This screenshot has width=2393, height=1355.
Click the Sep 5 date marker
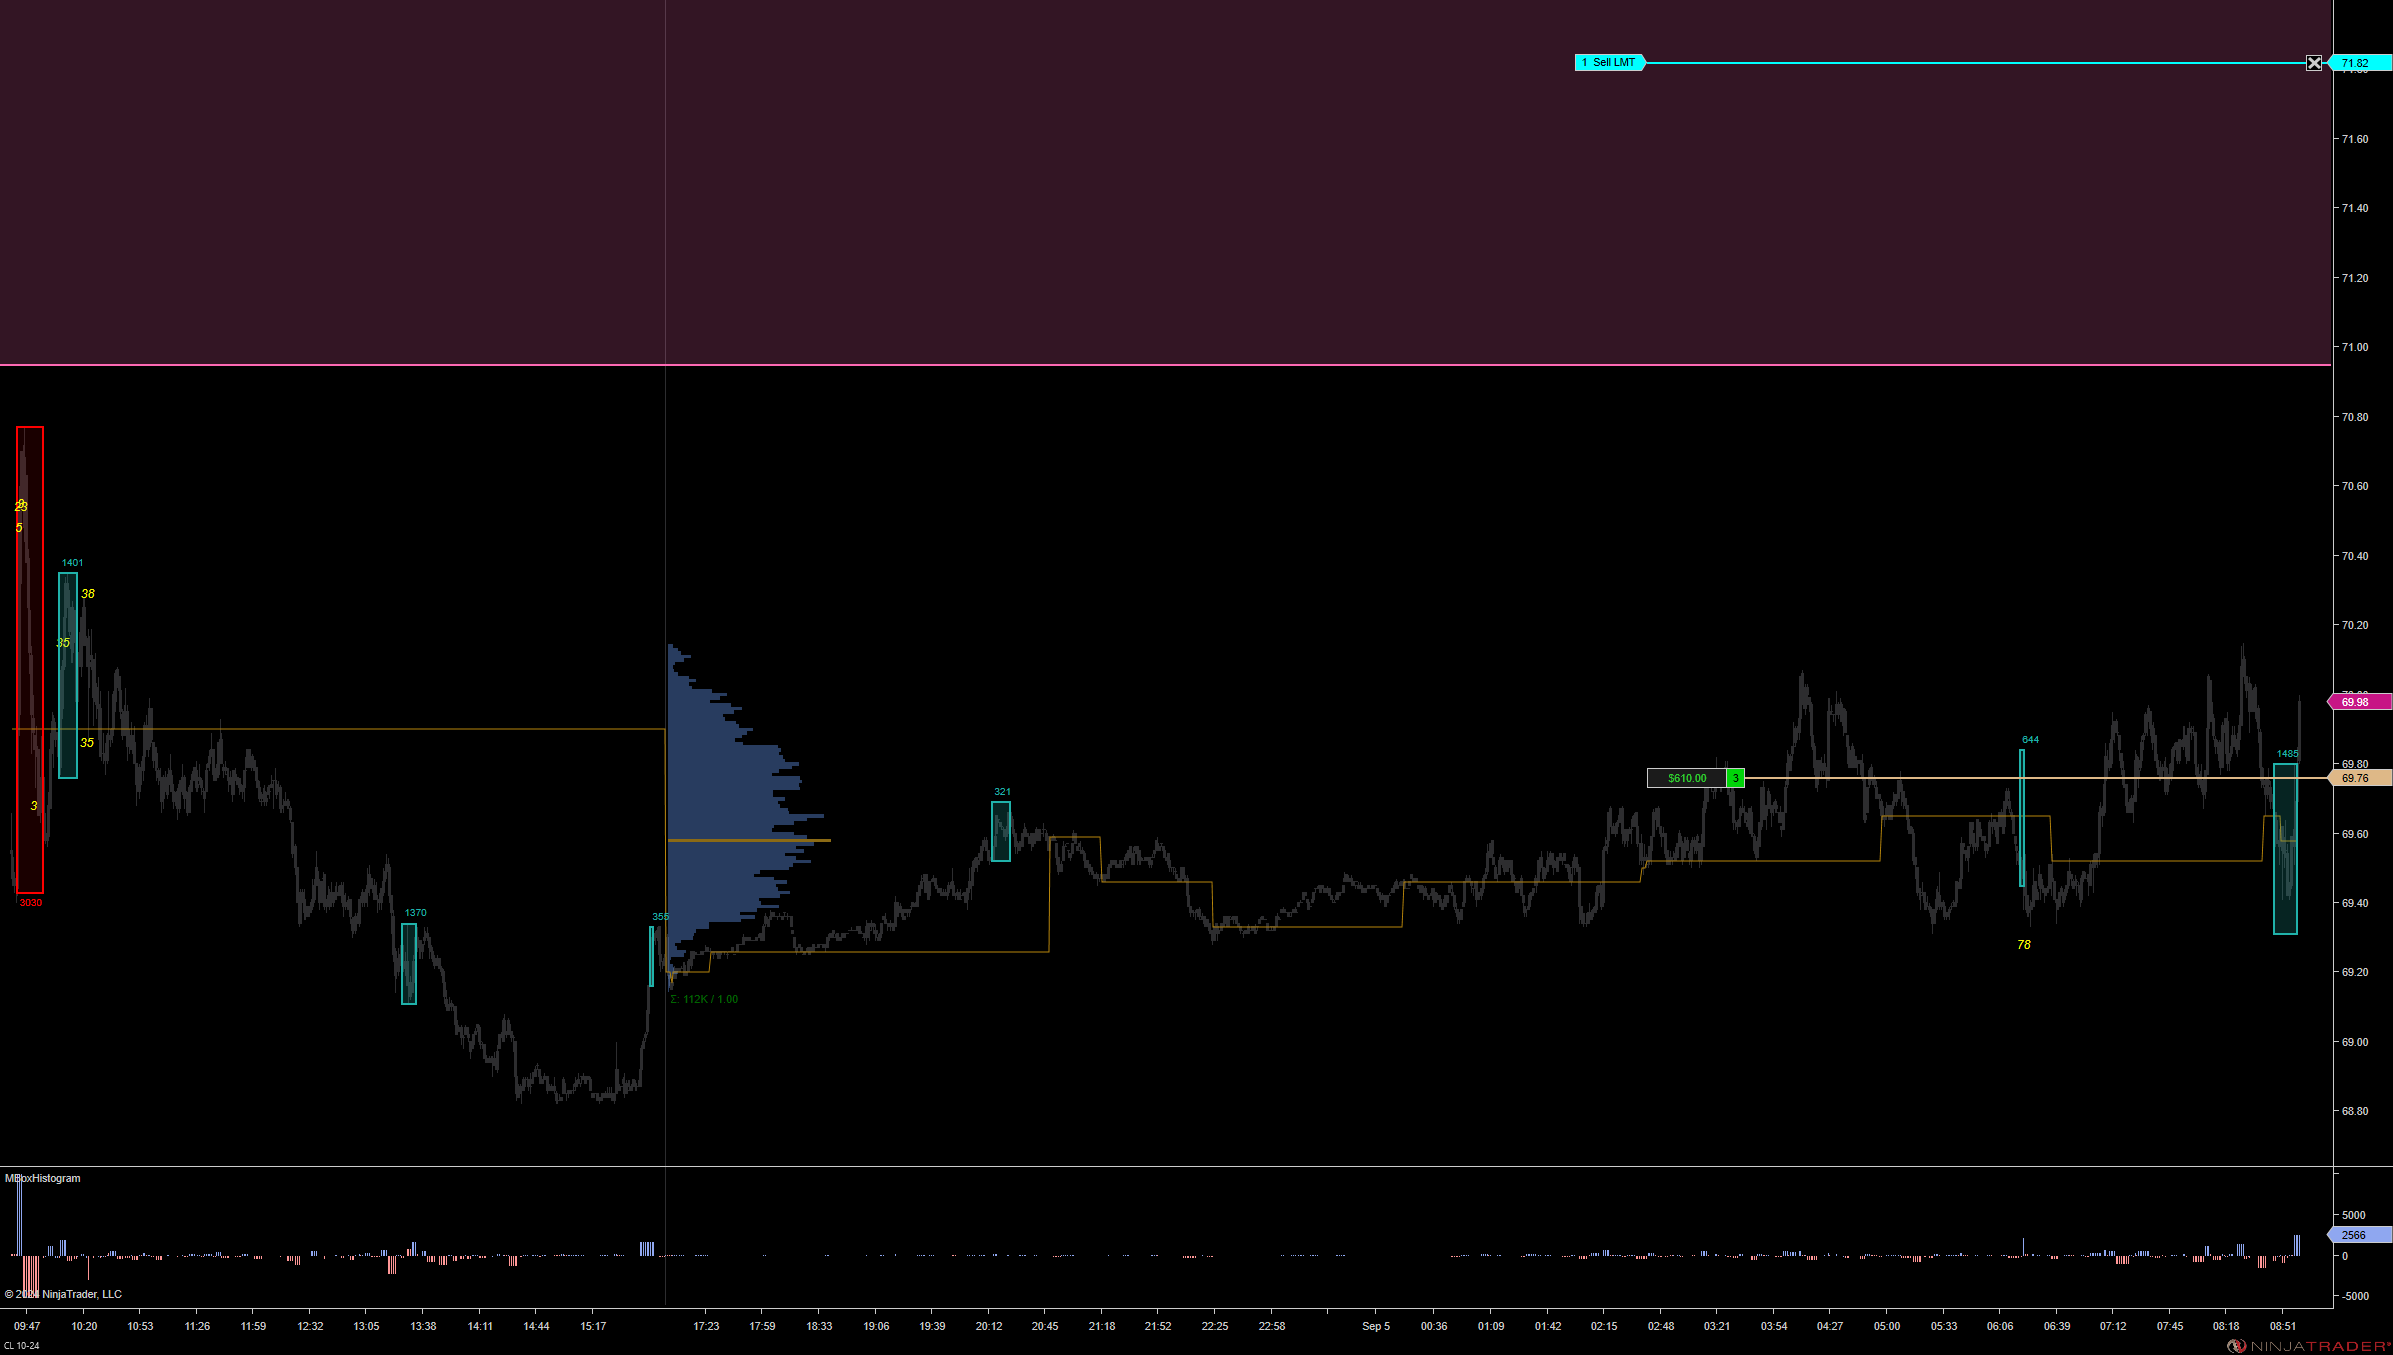tap(1376, 1326)
